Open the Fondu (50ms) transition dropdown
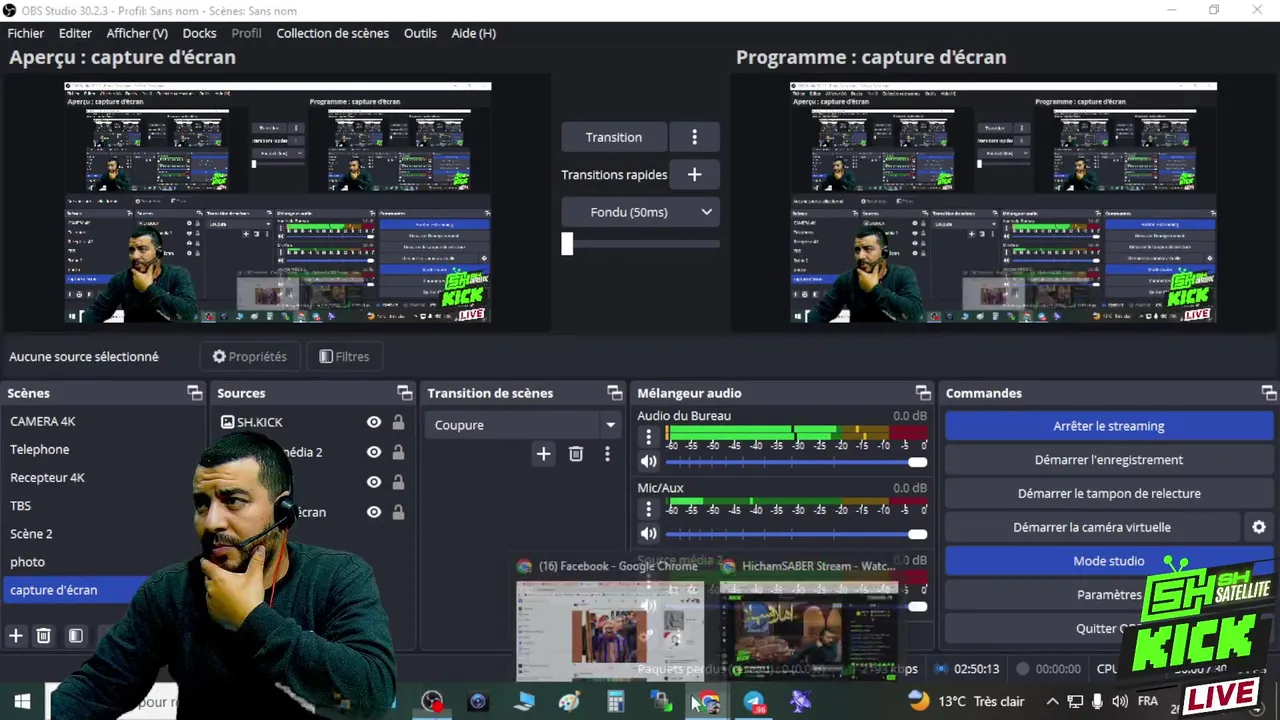 pyautogui.click(x=640, y=212)
